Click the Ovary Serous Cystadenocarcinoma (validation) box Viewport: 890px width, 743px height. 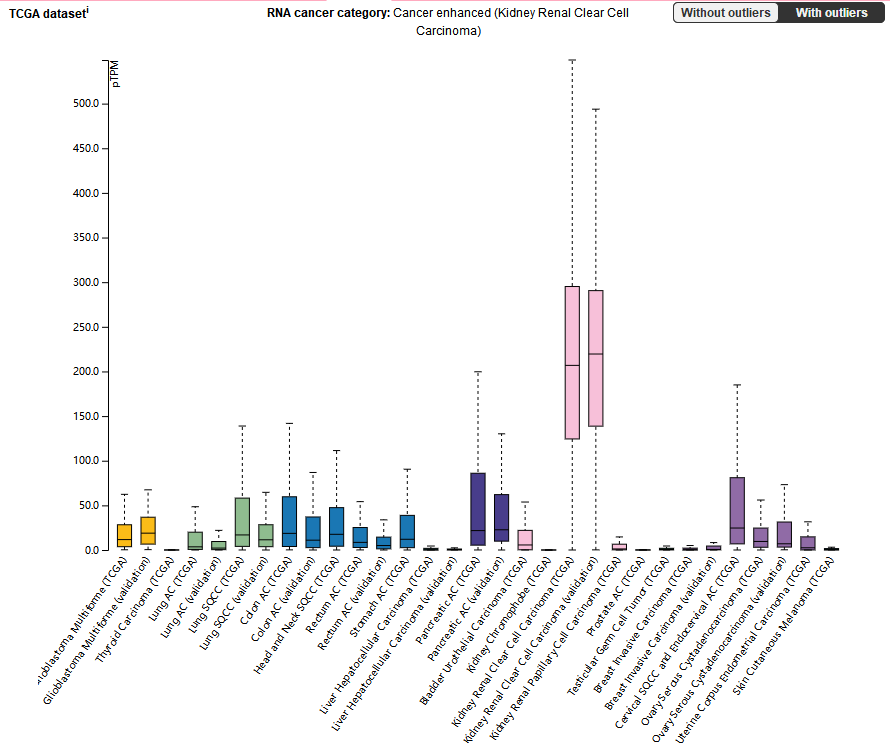[x=784, y=535]
